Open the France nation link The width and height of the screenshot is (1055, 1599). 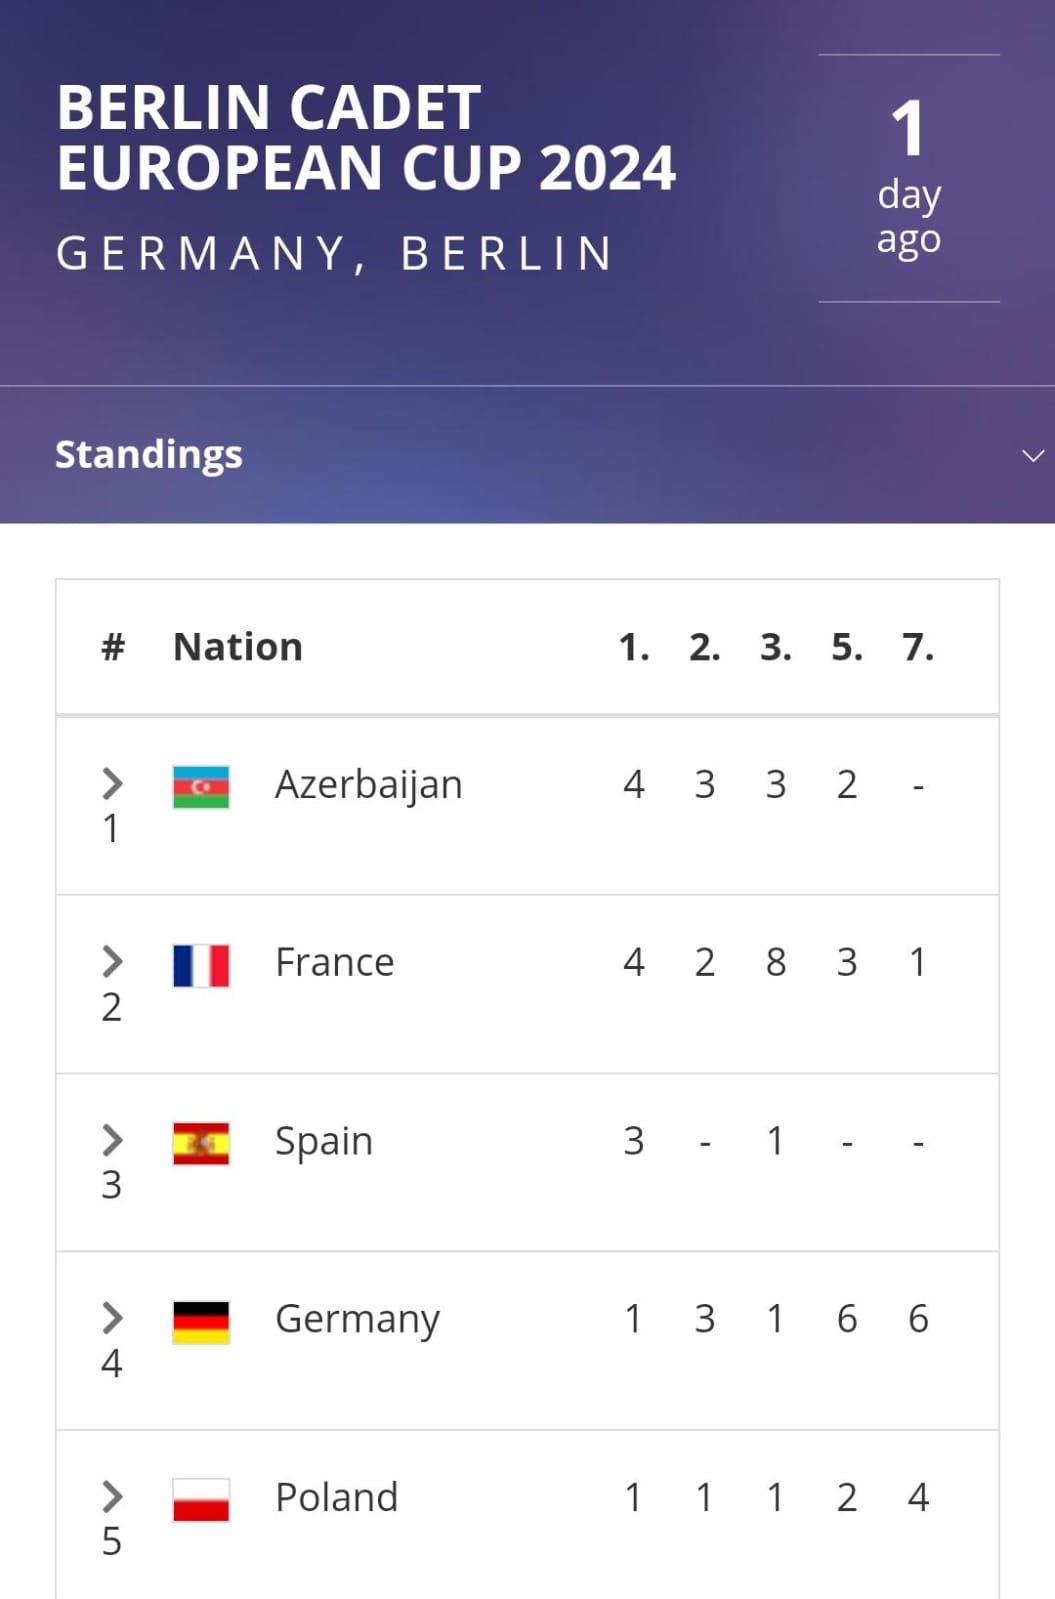pos(334,963)
